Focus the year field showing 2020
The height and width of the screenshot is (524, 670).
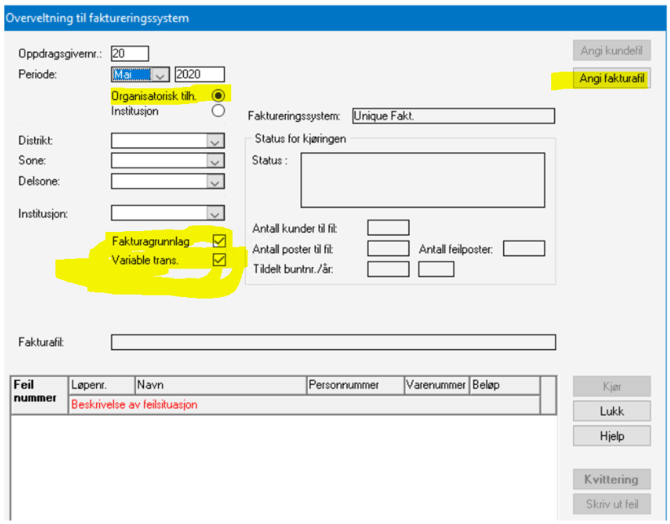pos(199,74)
